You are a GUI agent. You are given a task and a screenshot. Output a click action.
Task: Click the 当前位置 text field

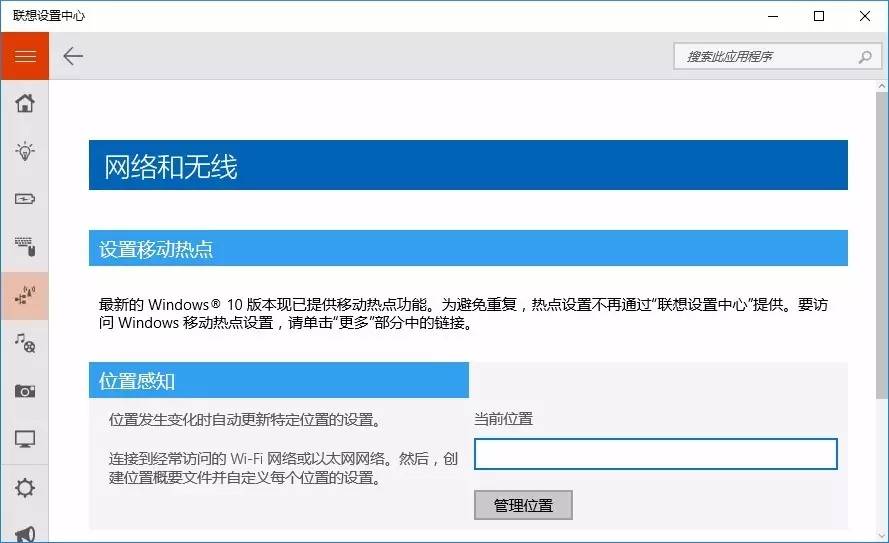click(655, 453)
